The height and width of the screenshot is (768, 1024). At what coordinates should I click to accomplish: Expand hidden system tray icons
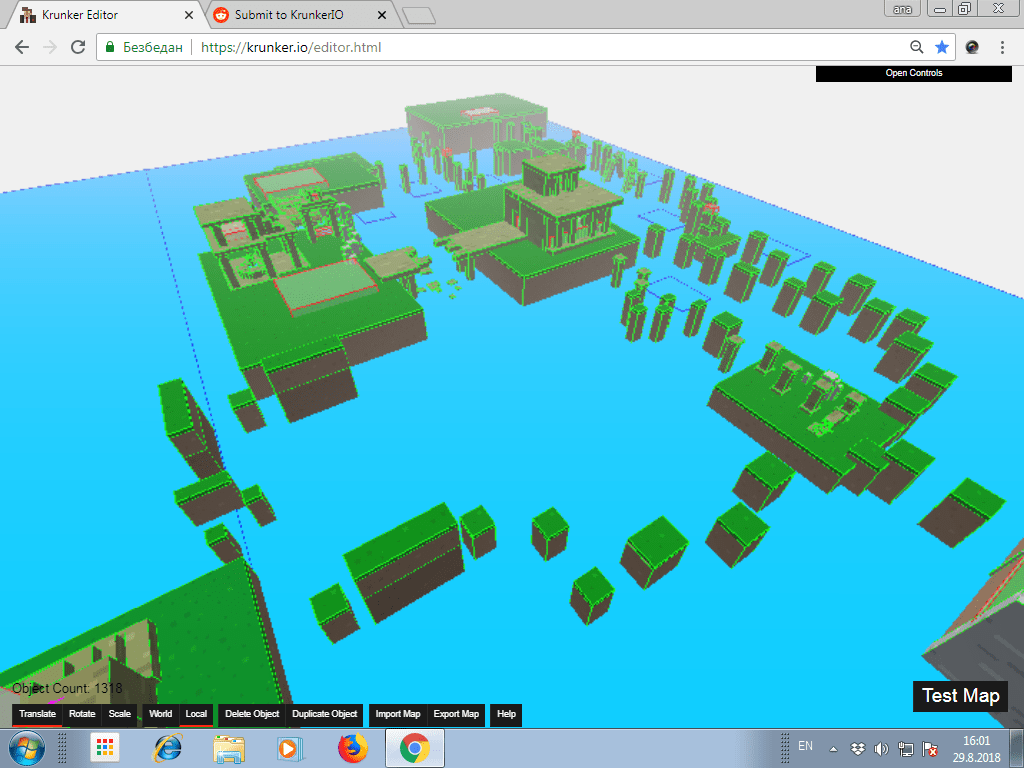(833, 746)
